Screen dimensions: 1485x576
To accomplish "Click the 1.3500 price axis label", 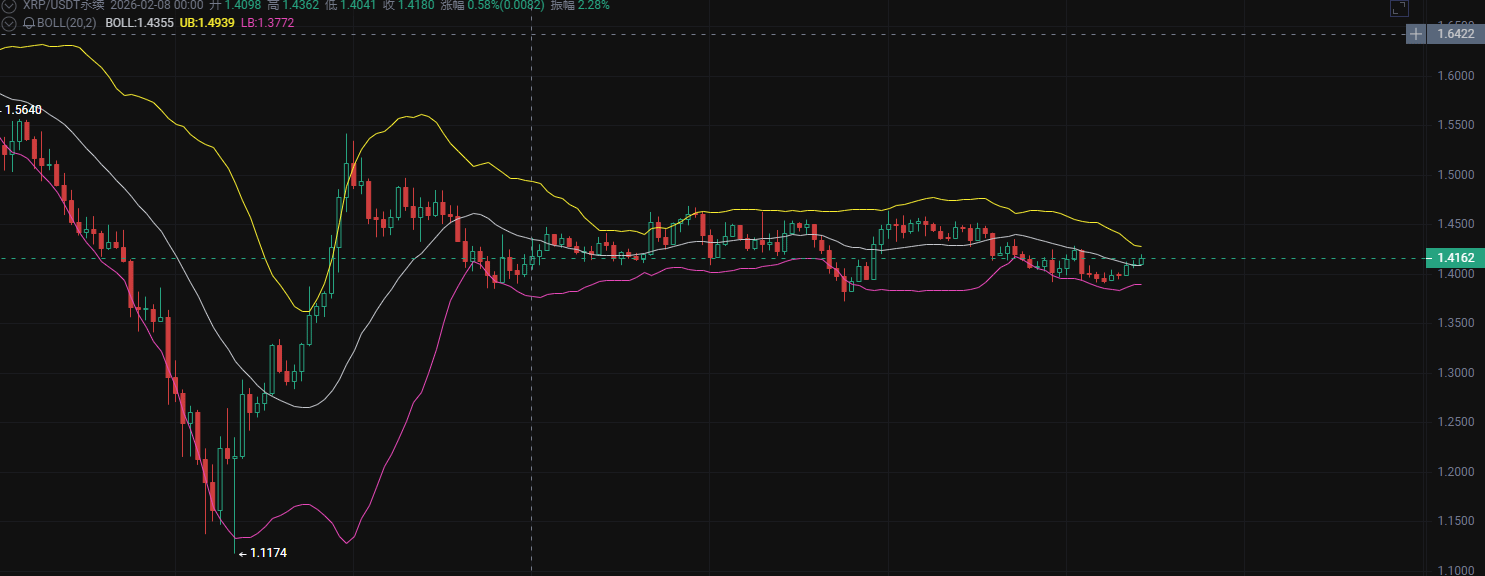I will pos(1456,323).
